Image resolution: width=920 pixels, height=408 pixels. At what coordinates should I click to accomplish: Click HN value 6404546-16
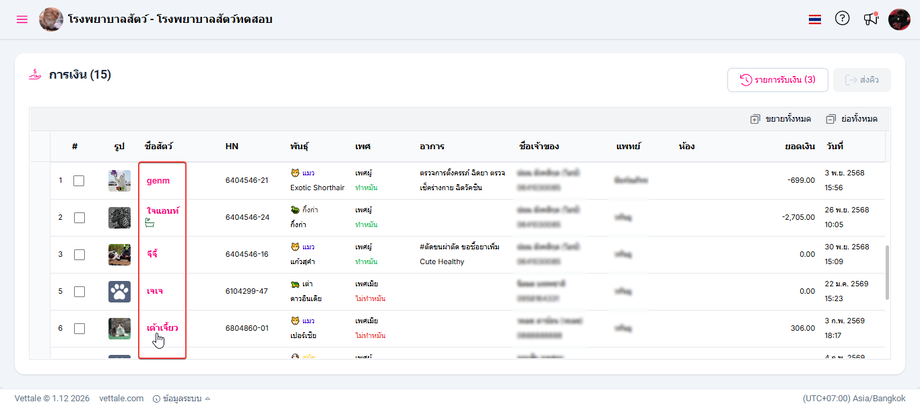click(x=246, y=254)
